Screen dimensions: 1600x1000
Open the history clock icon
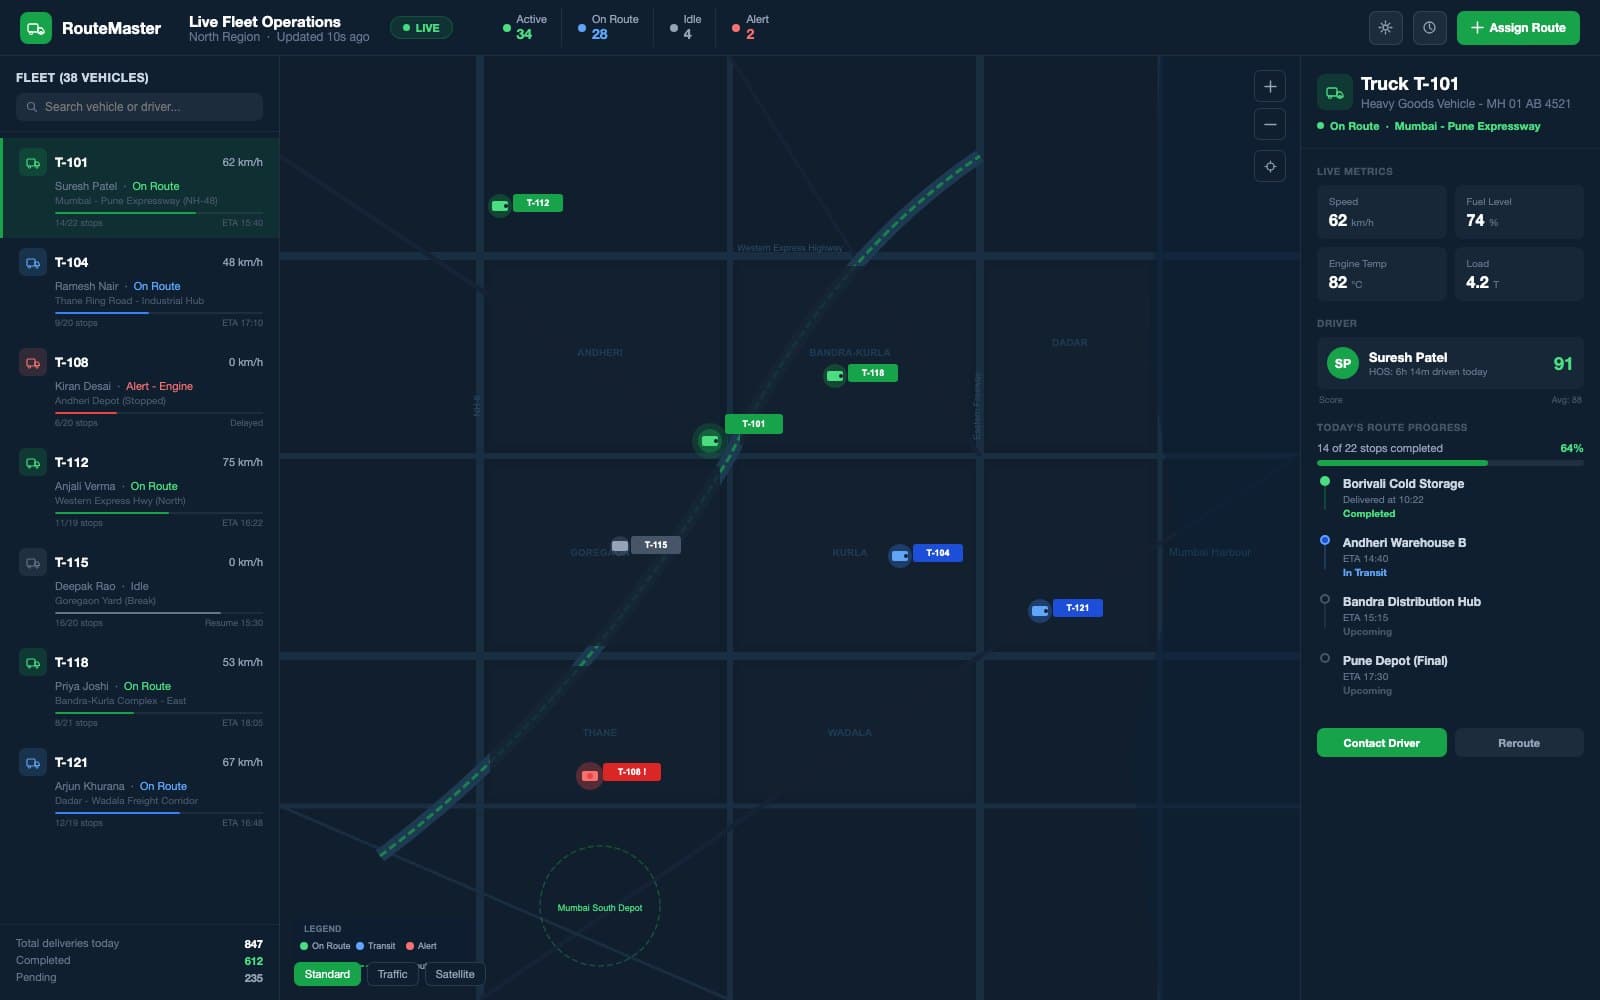[1429, 28]
